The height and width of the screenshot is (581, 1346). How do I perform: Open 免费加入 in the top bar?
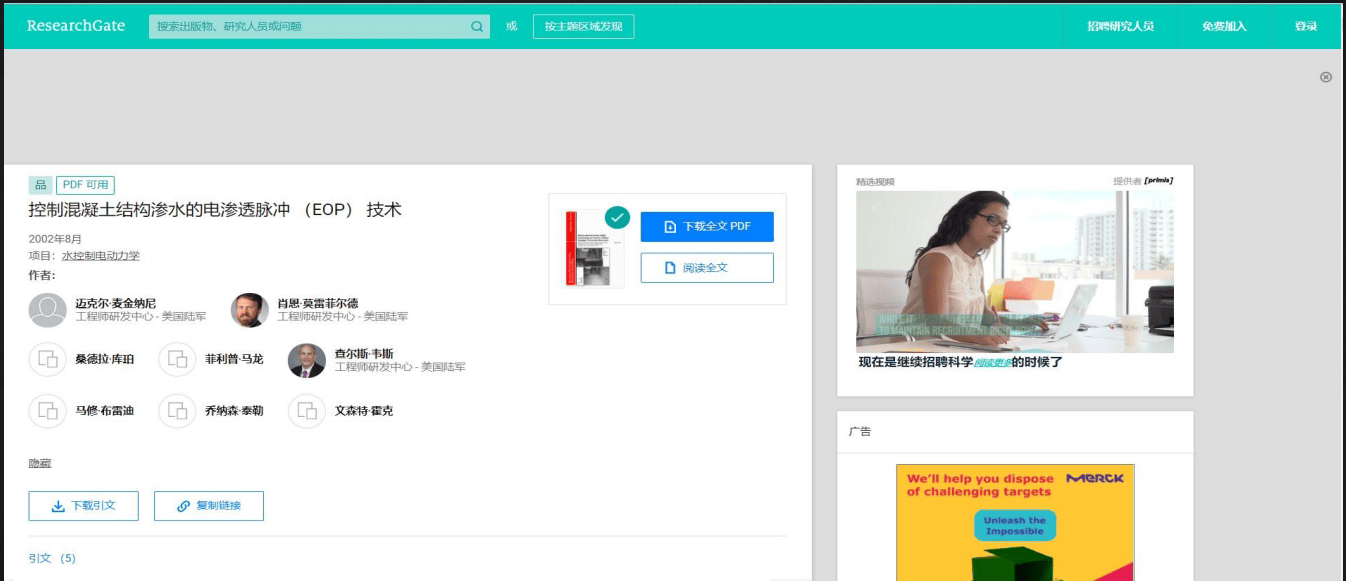point(1224,27)
